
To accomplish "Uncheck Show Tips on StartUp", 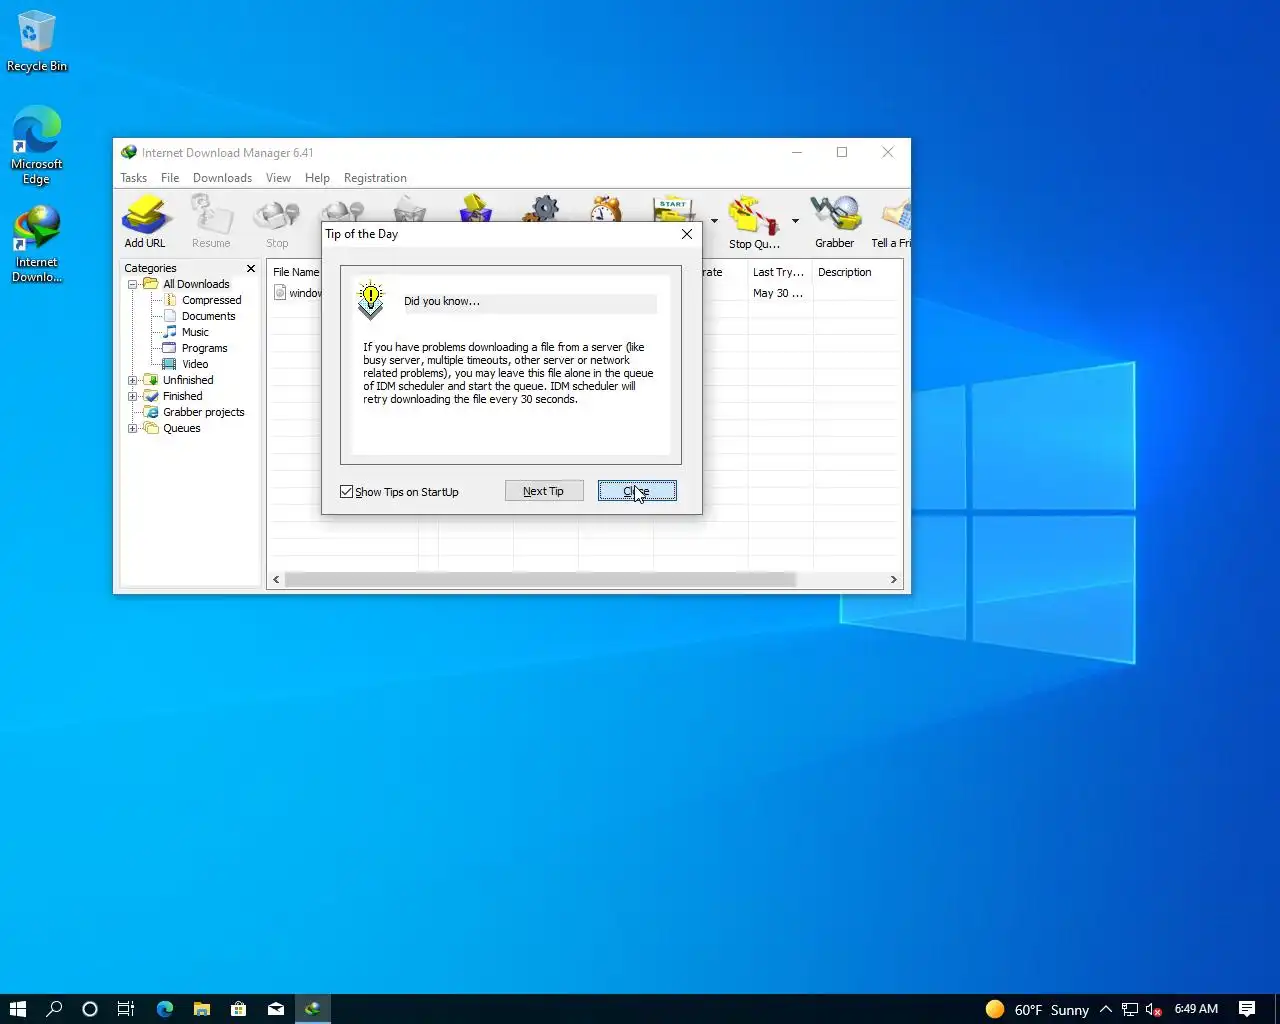I will click(x=347, y=491).
